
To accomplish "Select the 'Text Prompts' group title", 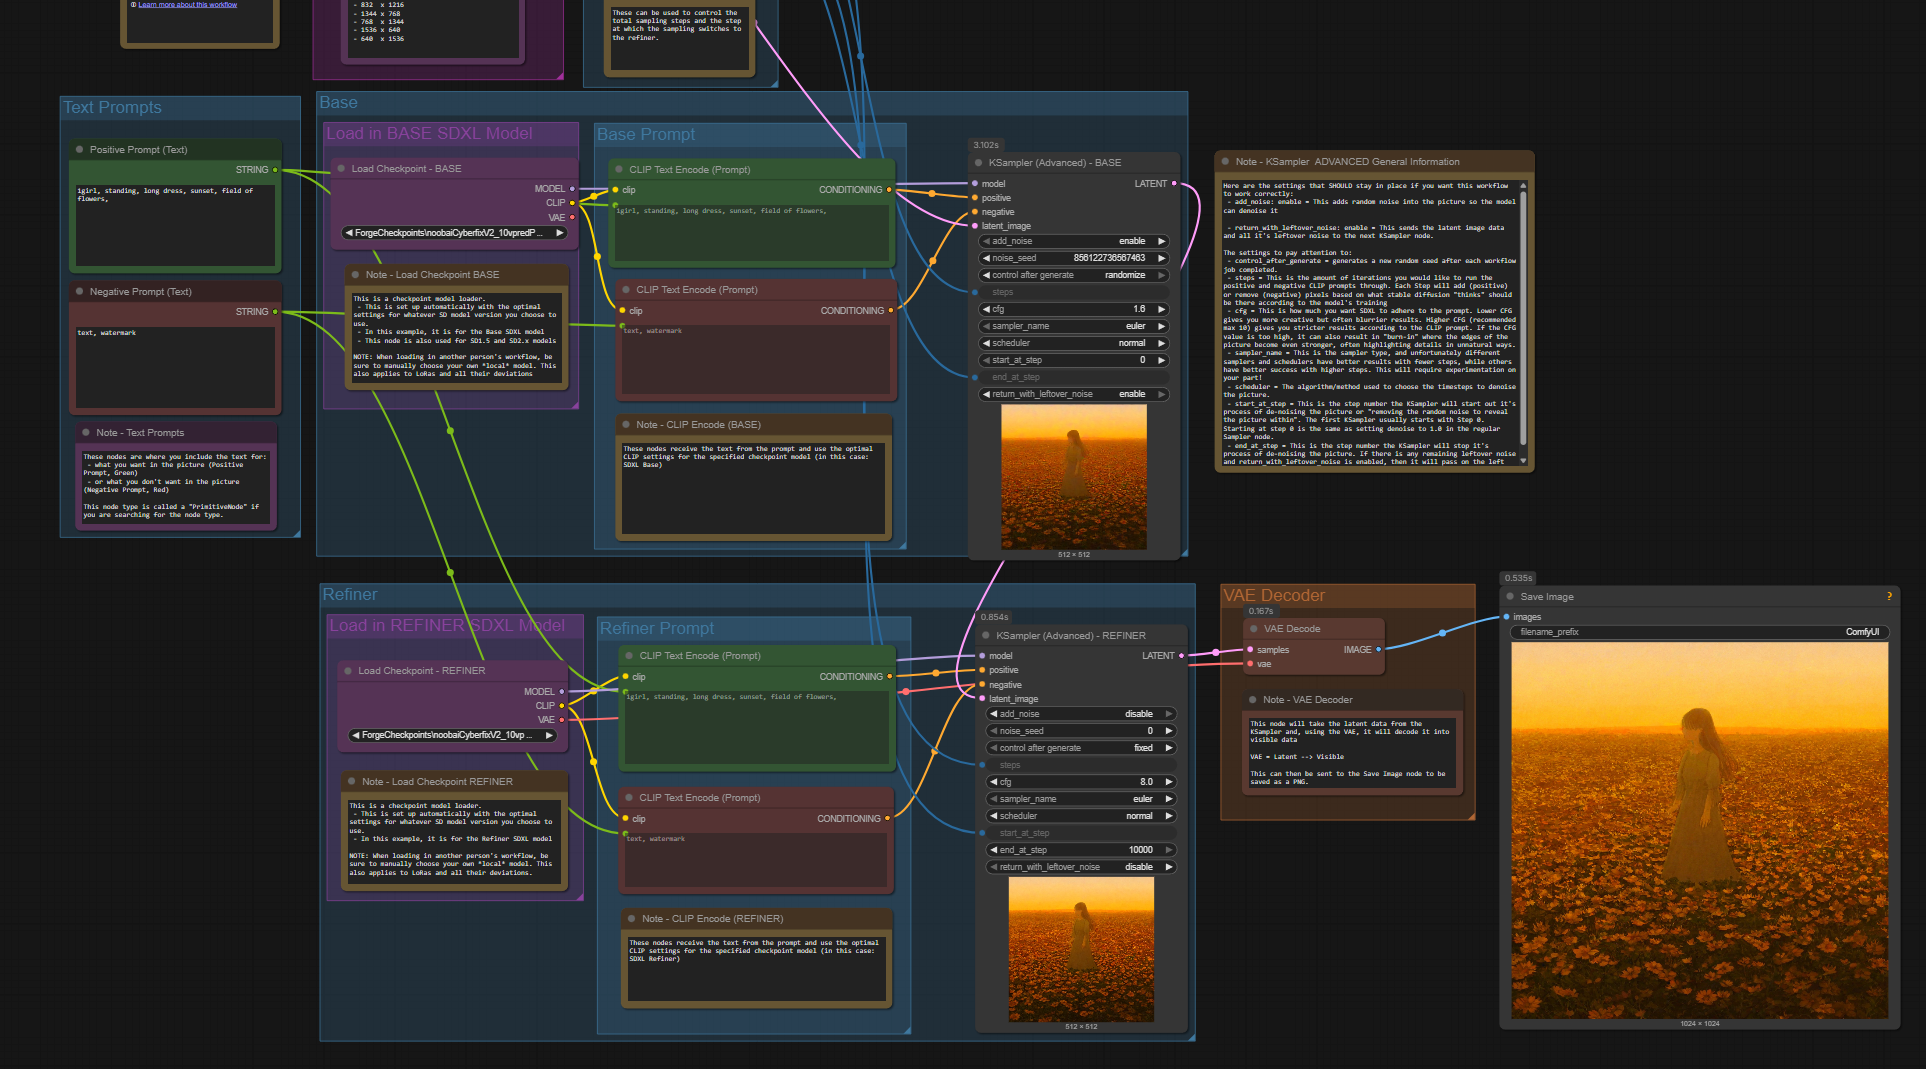I will pos(112,107).
